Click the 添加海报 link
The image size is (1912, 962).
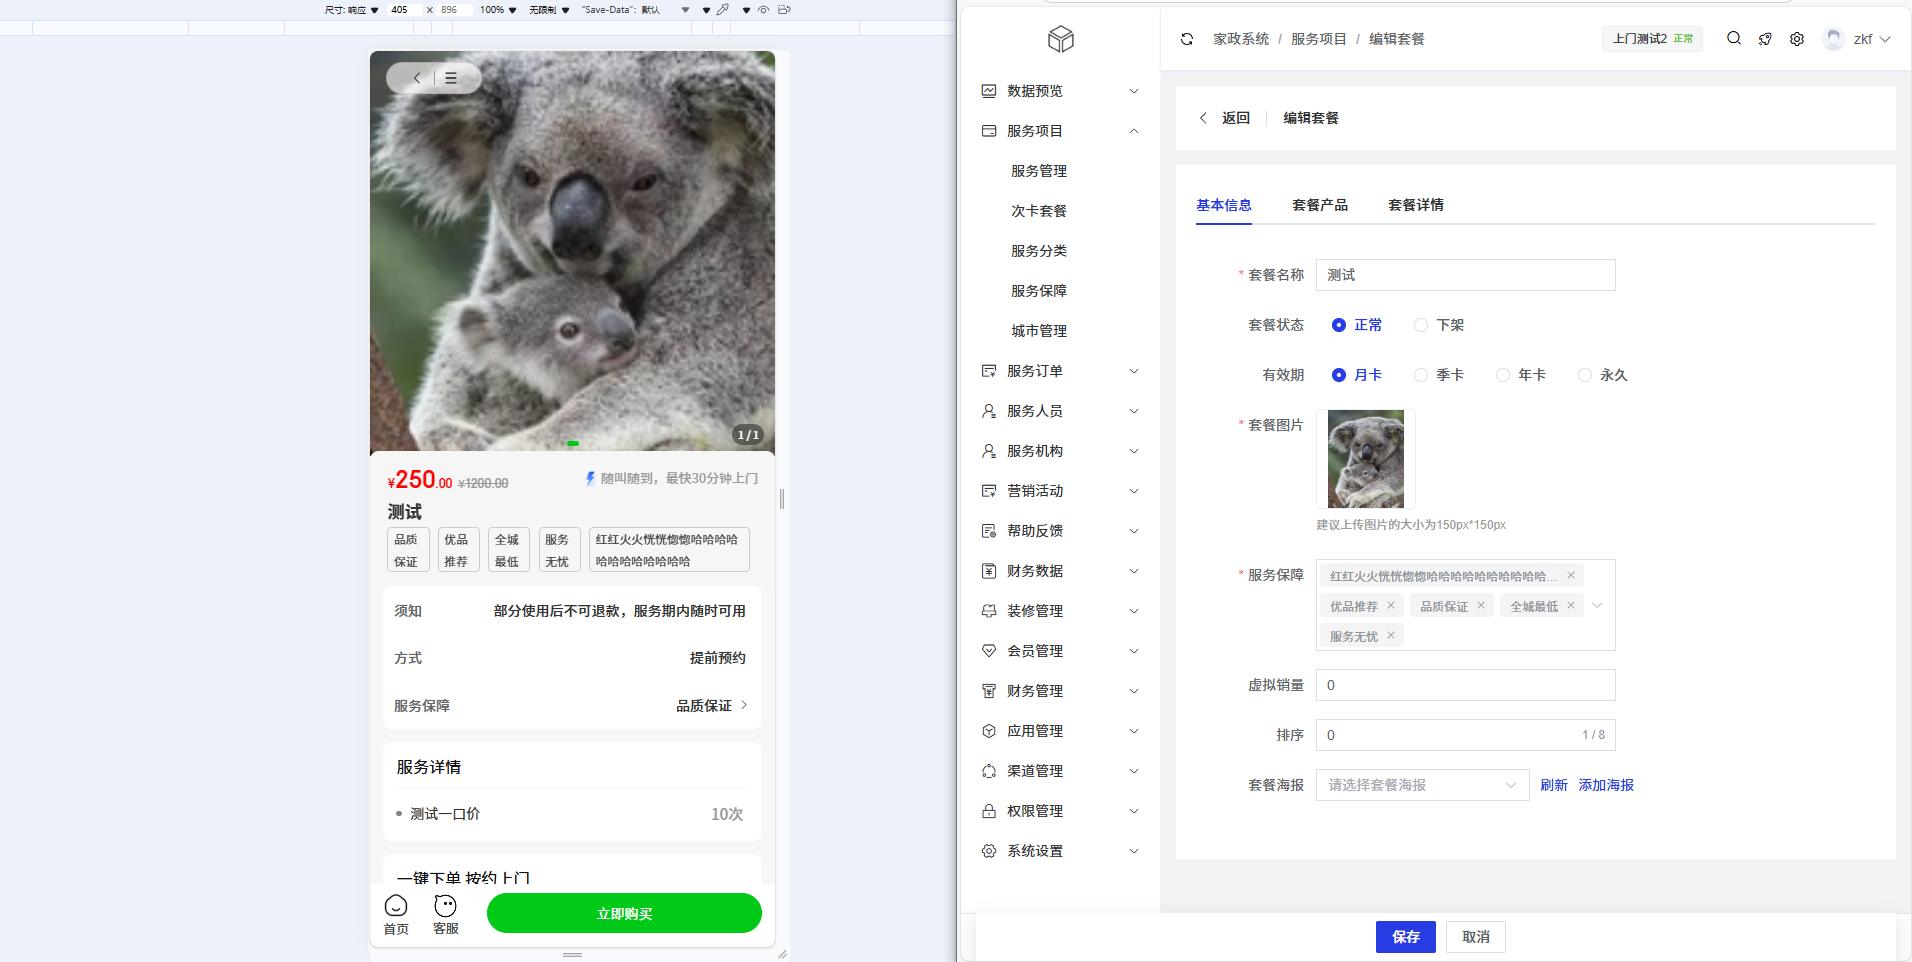click(x=1606, y=785)
